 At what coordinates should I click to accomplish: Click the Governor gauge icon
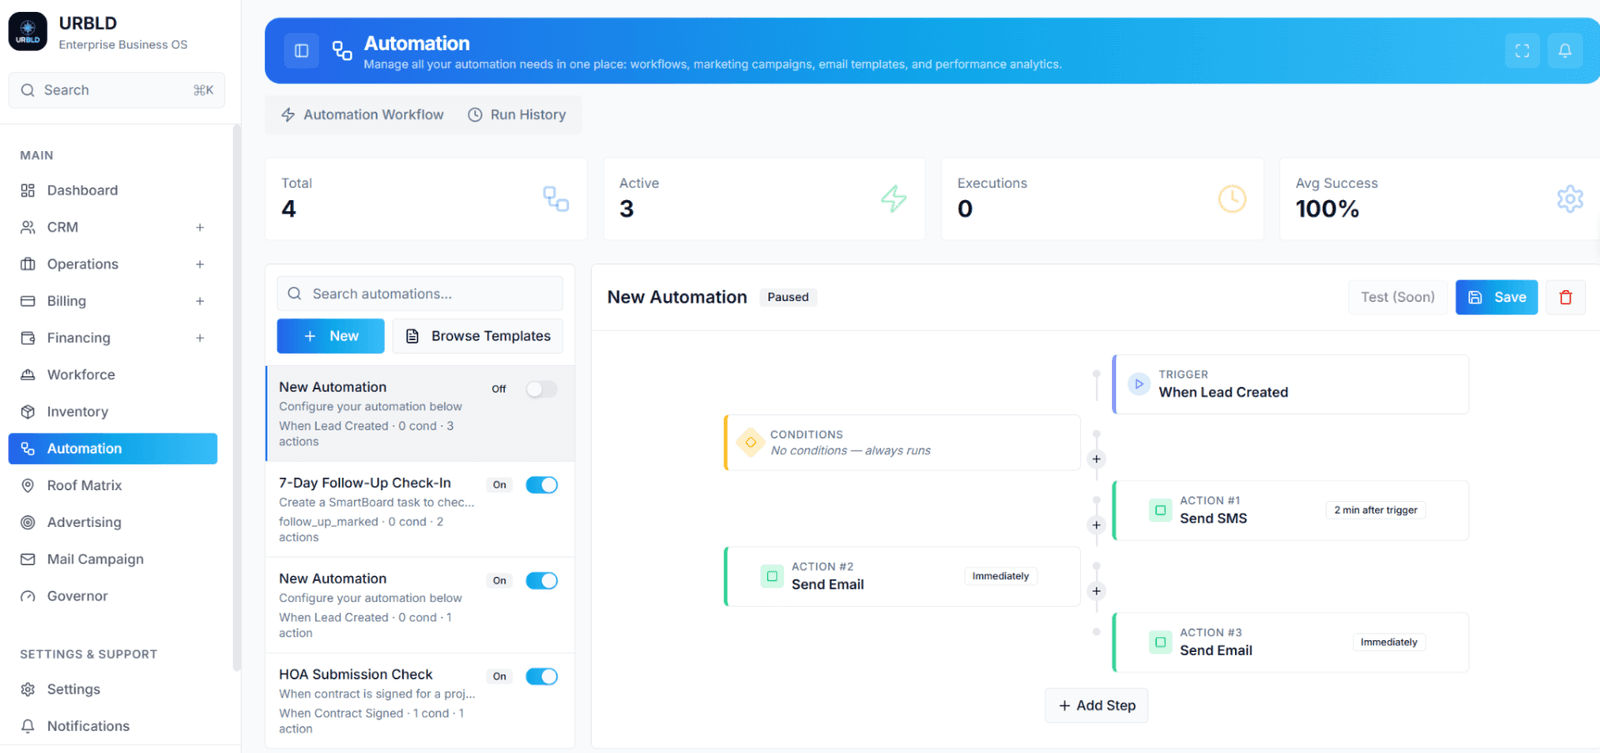[x=28, y=596]
